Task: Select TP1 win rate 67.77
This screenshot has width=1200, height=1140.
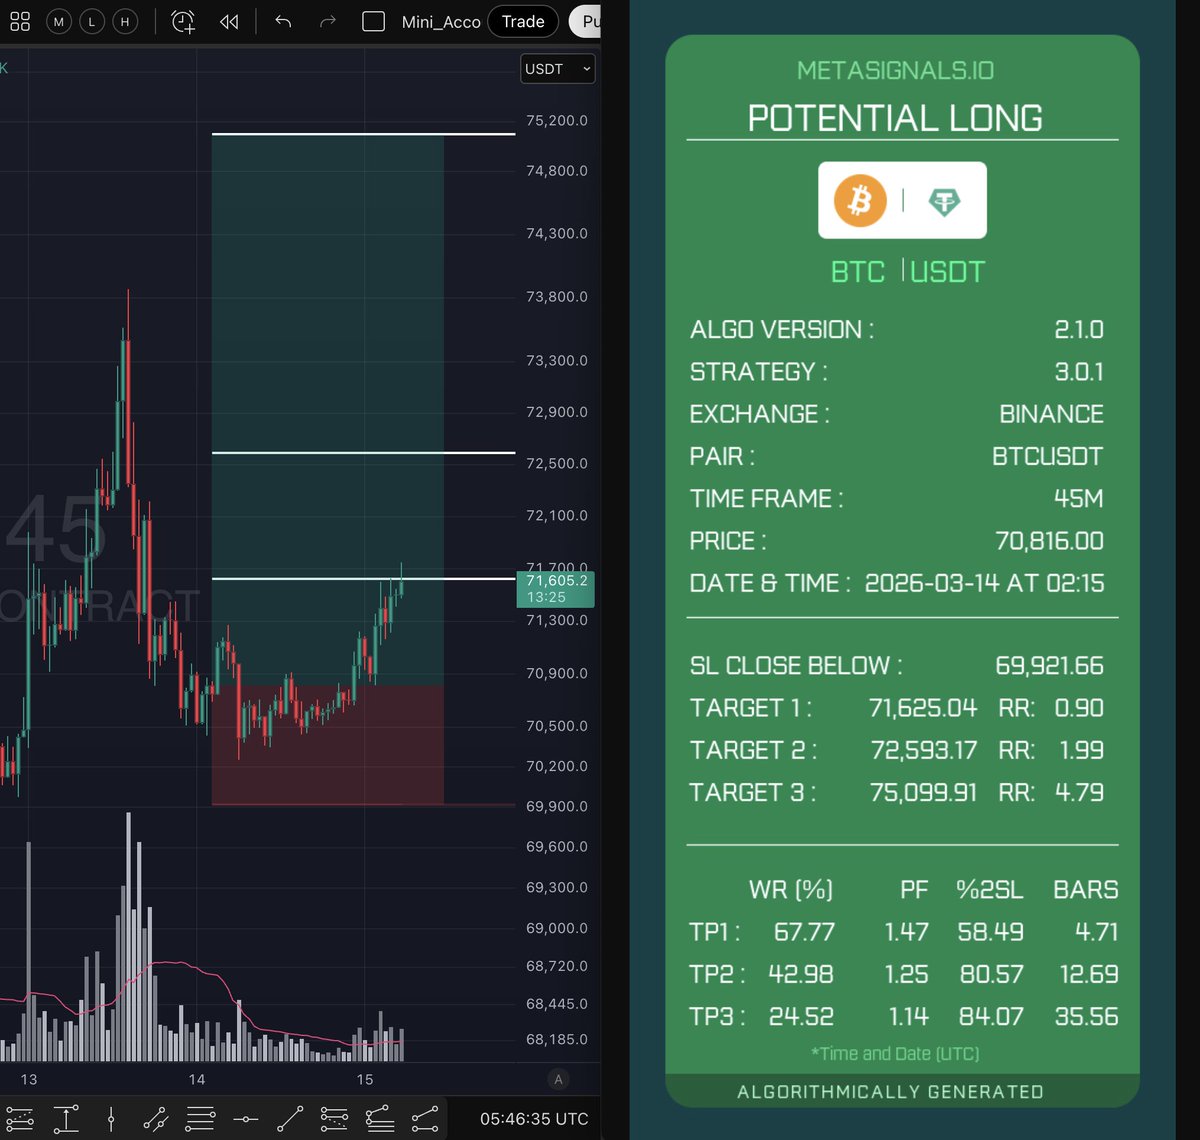Action: coord(804,932)
